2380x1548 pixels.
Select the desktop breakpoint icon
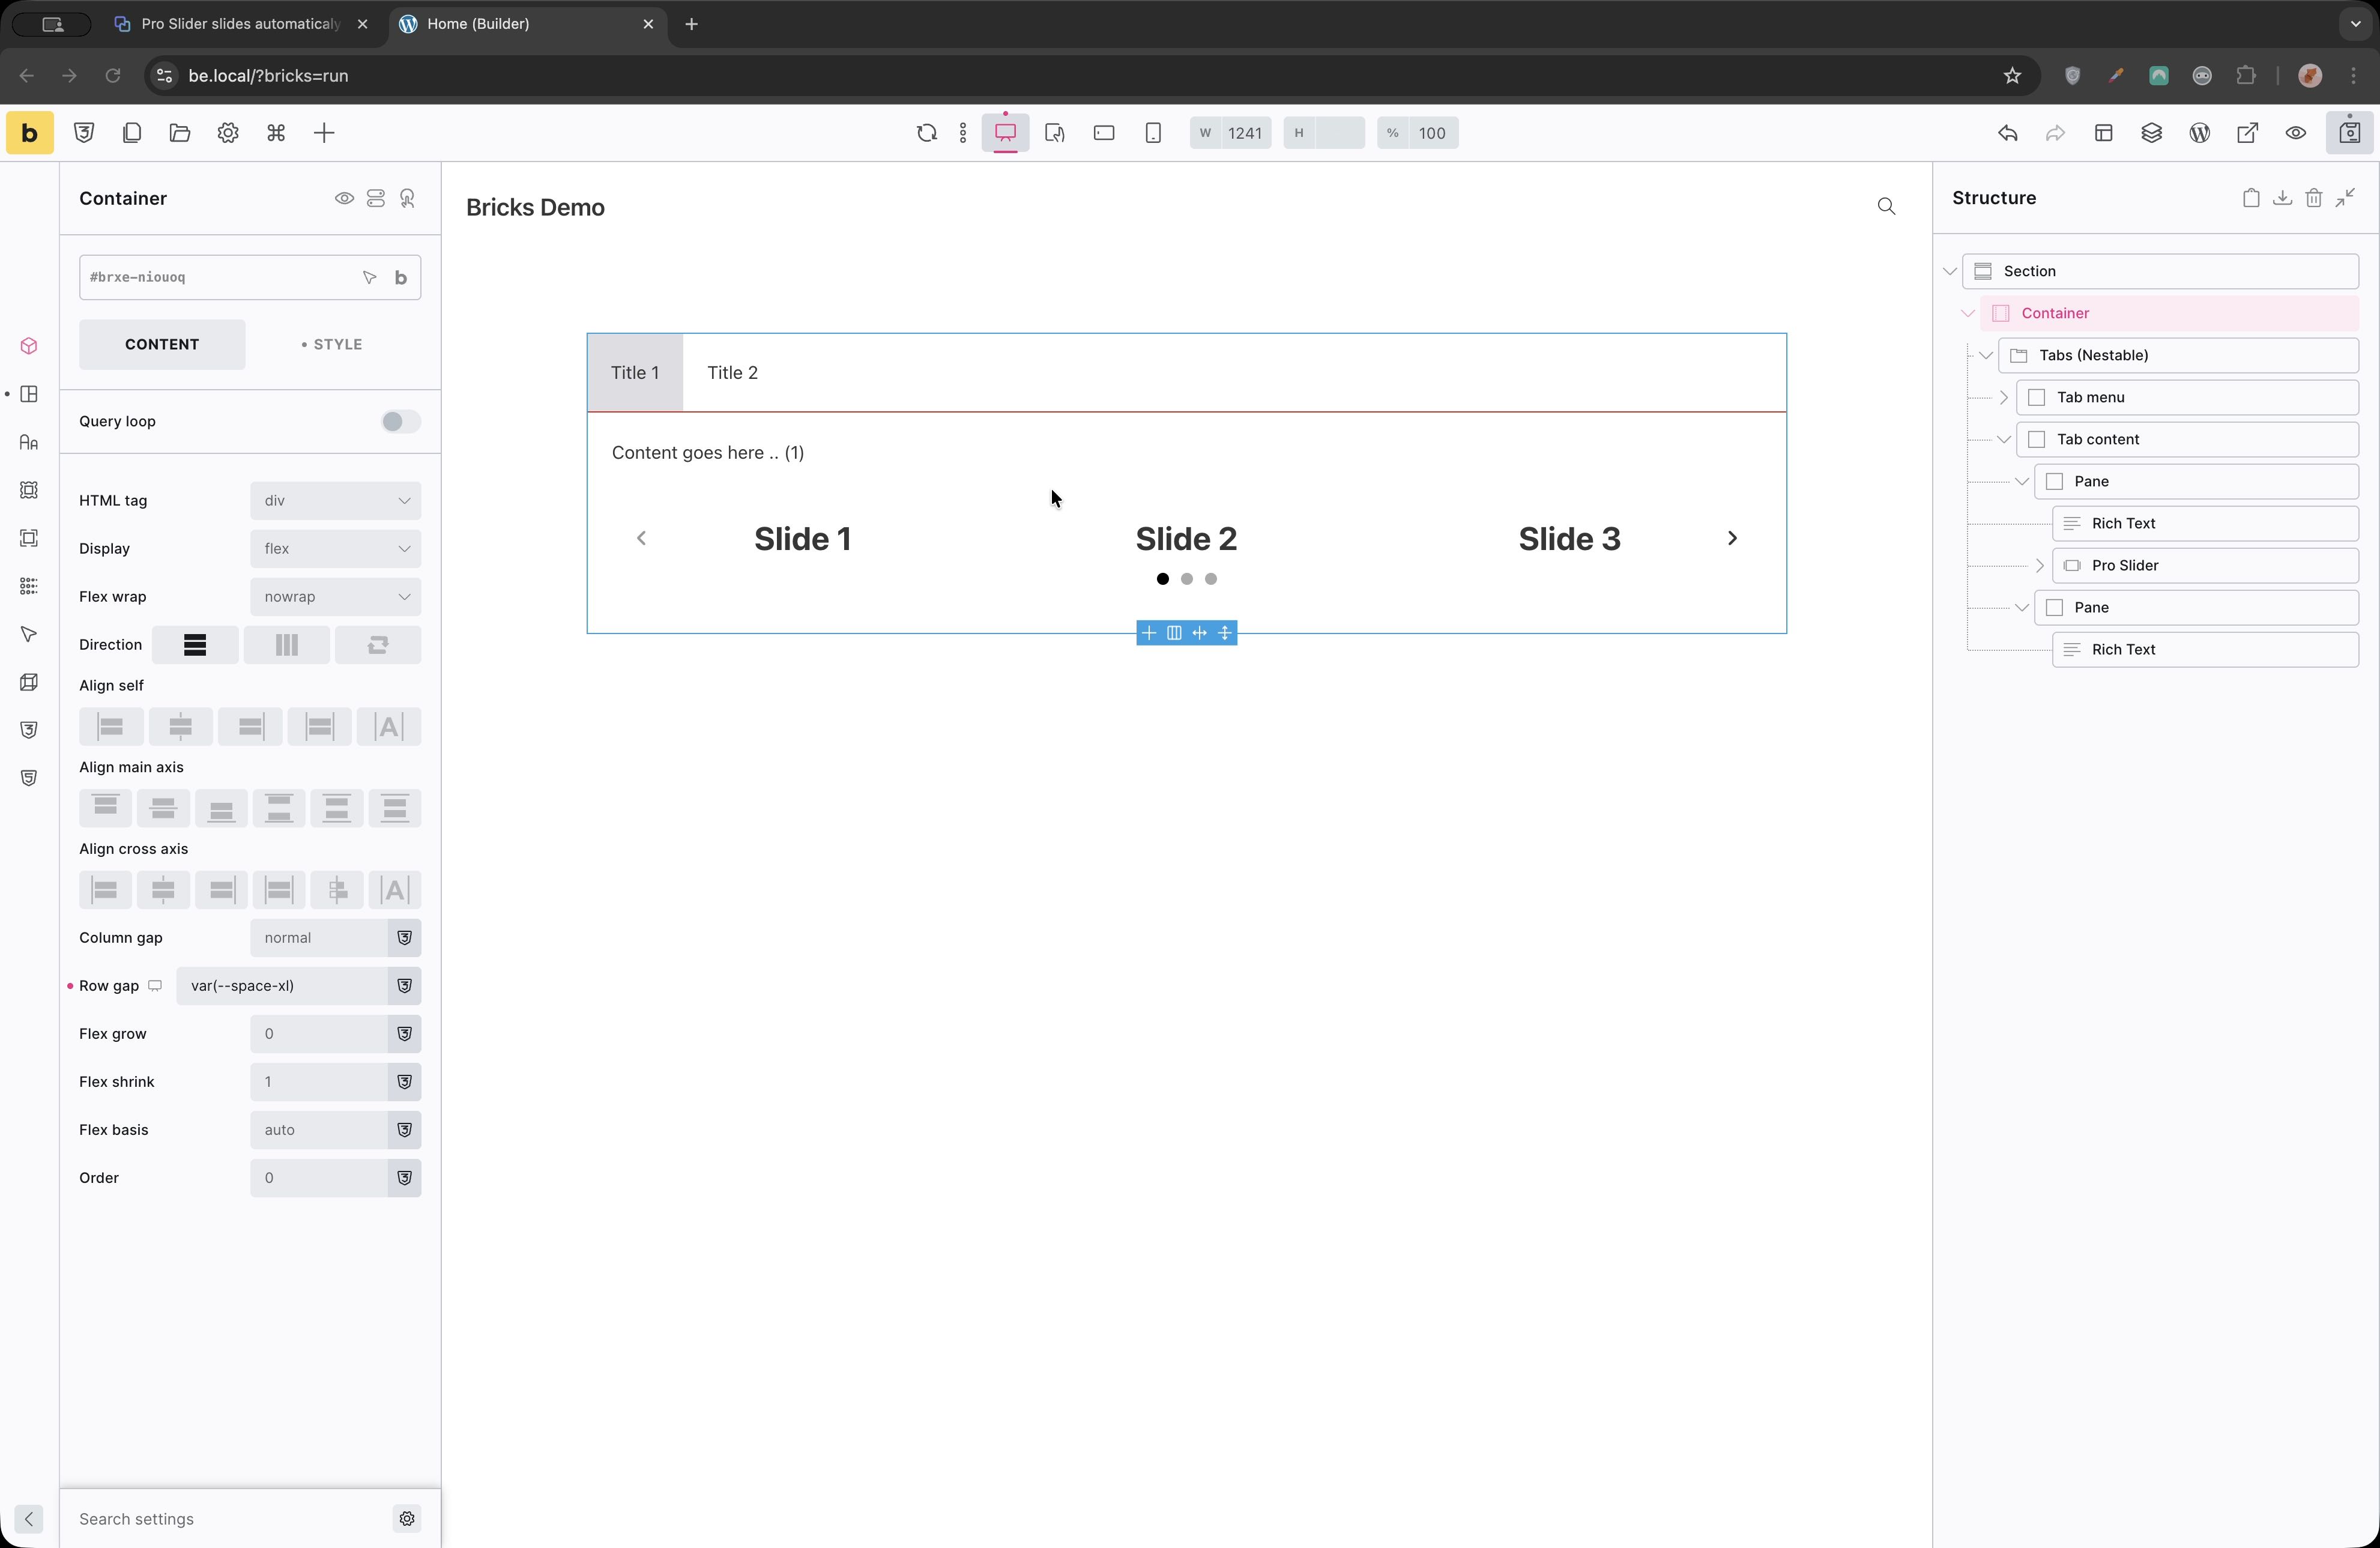1006,133
